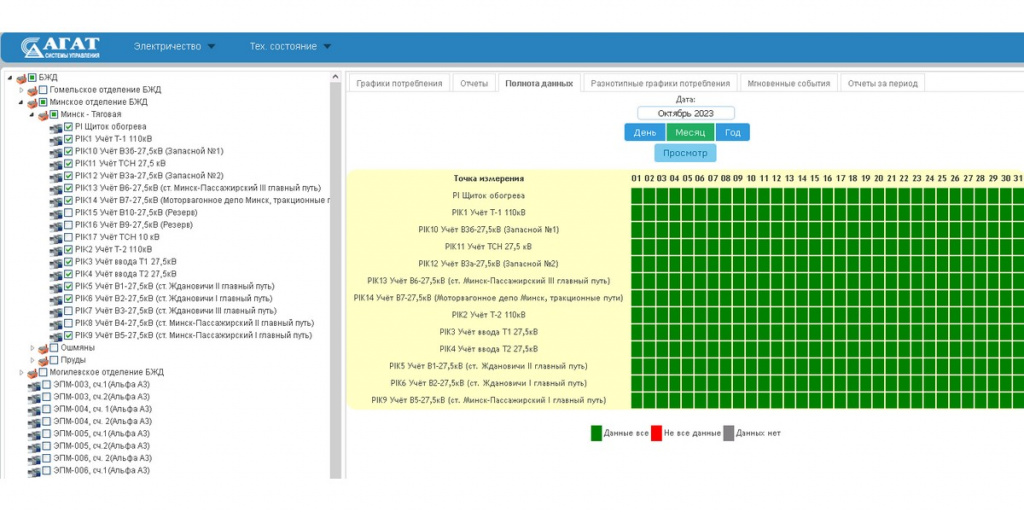Viewport: 1024px width, 512px height.
Task: Click the device icon next to PIK9 Учёт В5-27,5кВ
Action: pos(56,336)
